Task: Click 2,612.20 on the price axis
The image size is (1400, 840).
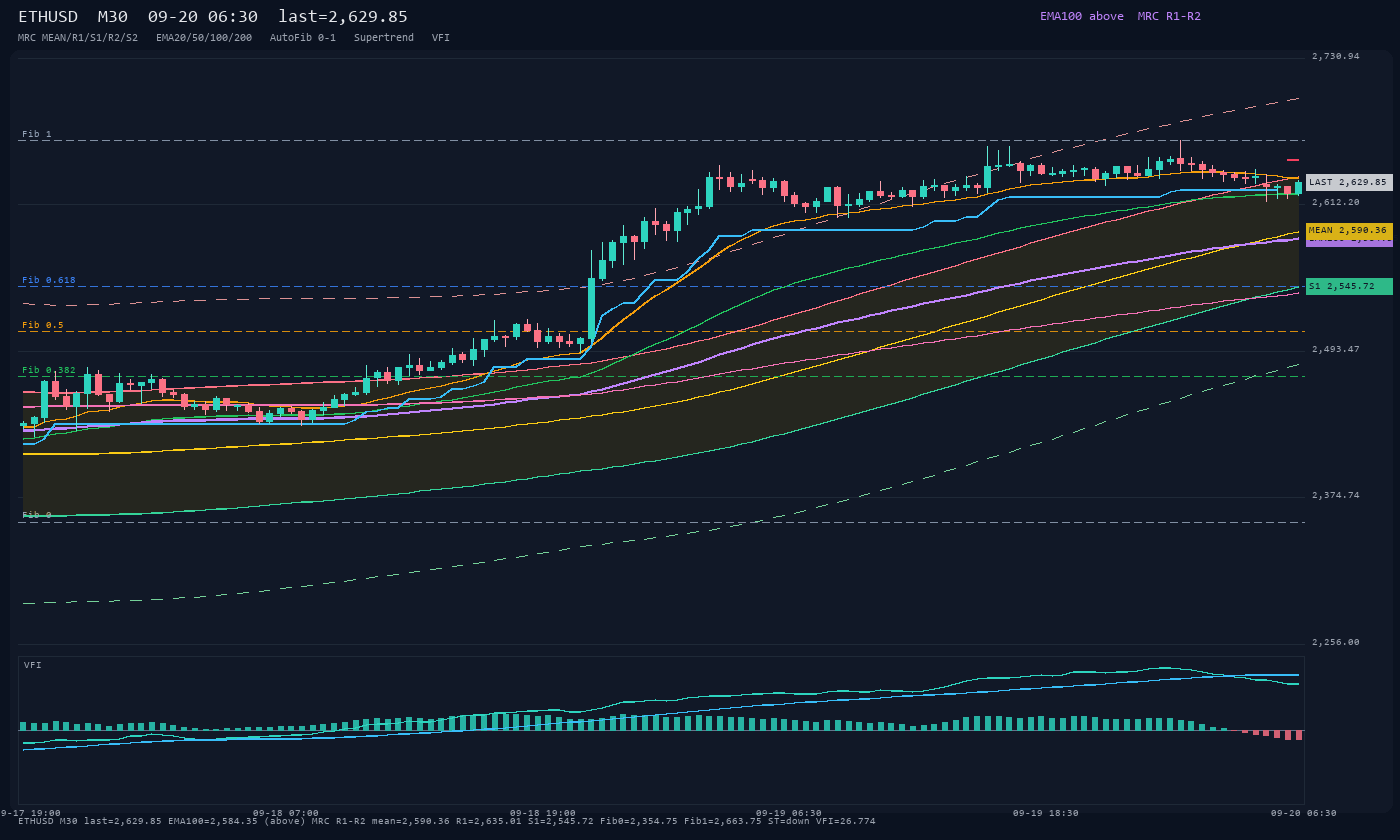Action: (x=1336, y=202)
